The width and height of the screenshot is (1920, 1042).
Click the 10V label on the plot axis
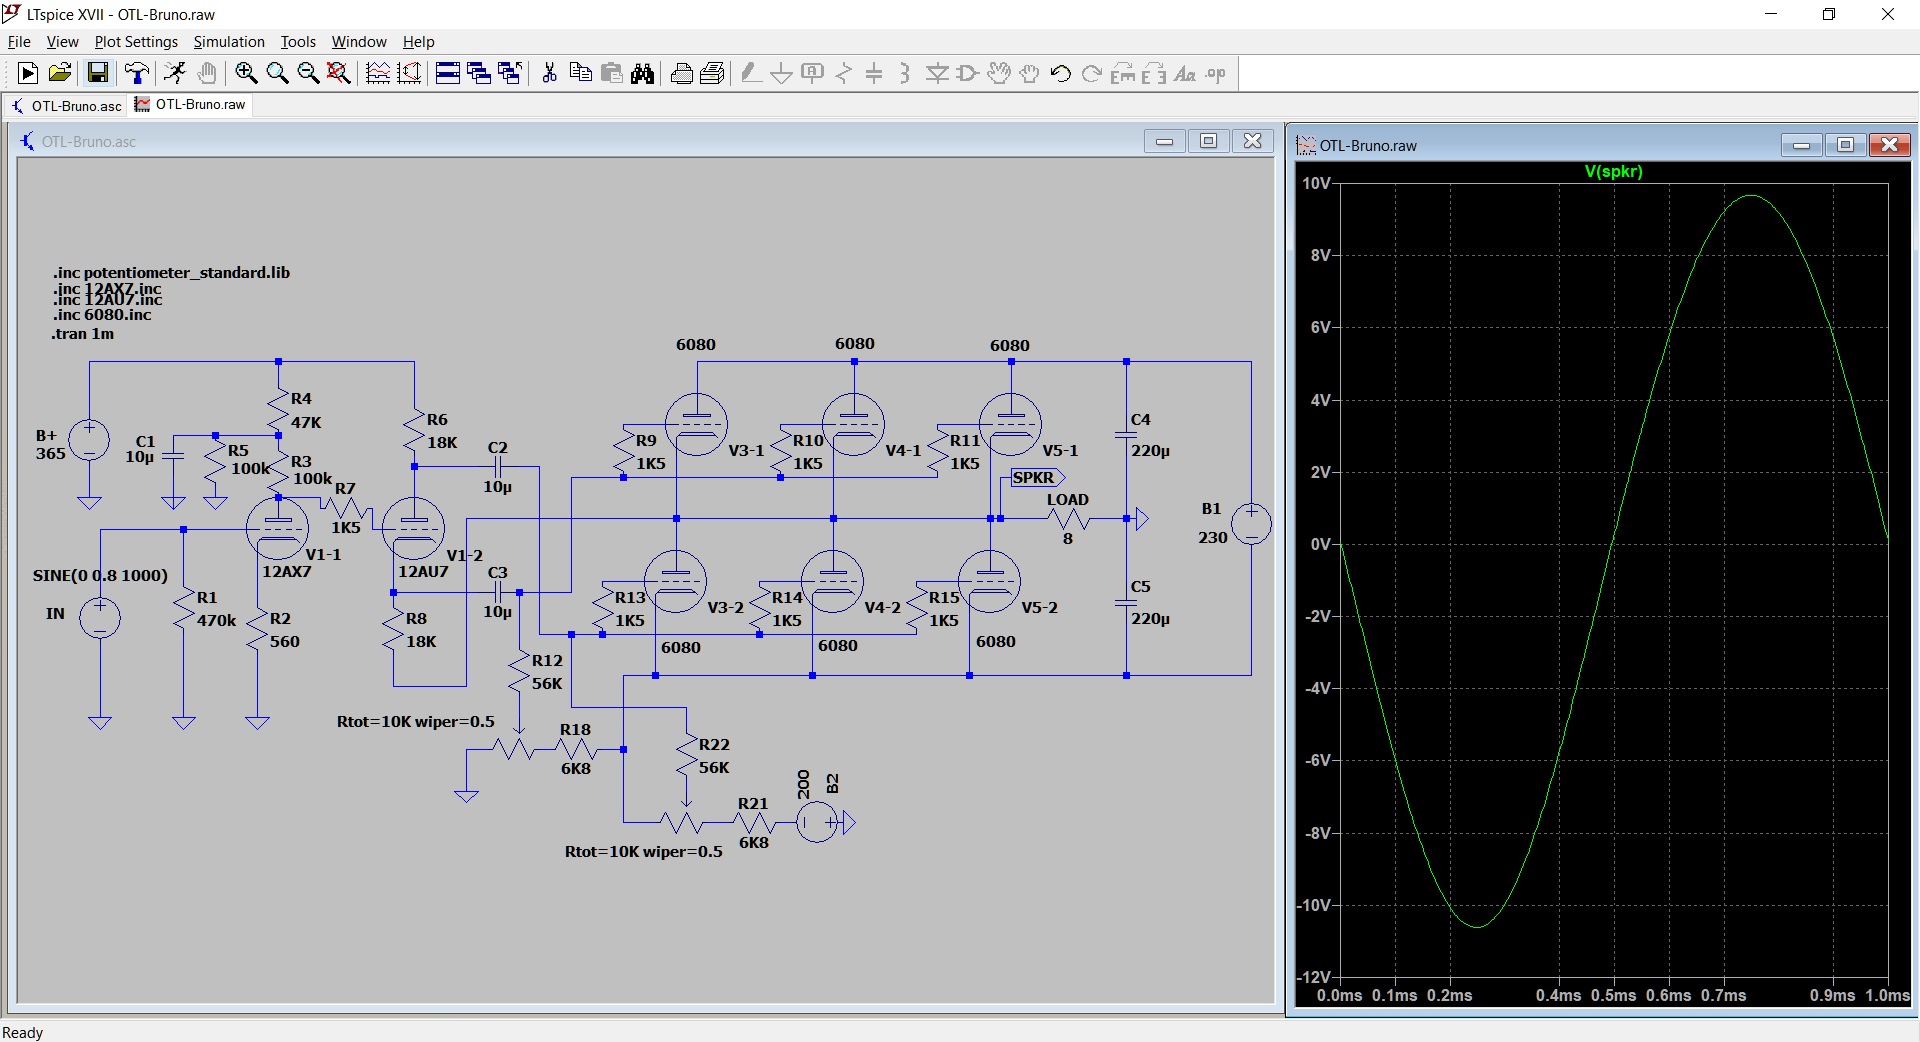(x=1316, y=183)
